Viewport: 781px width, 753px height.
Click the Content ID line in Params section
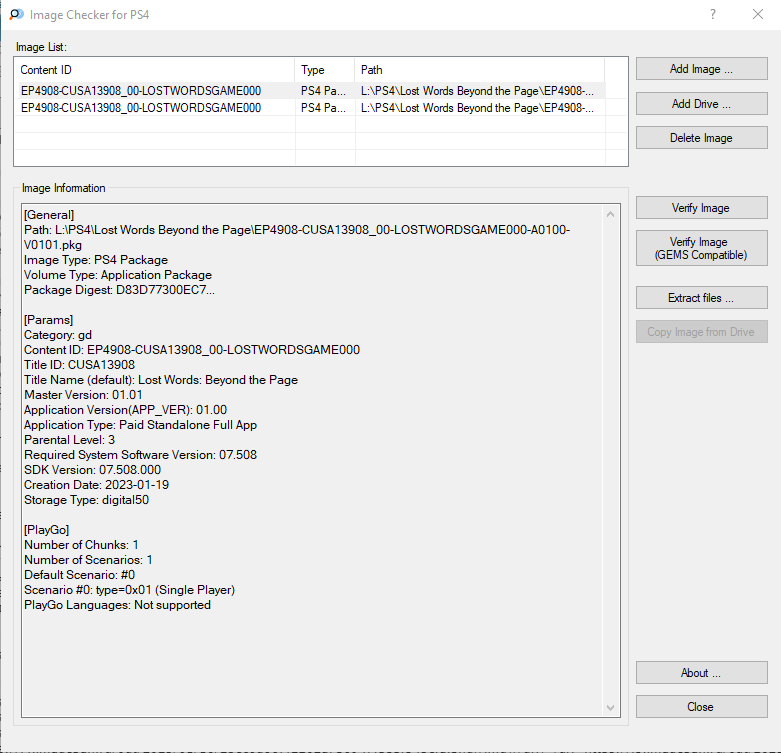point(192,350)
